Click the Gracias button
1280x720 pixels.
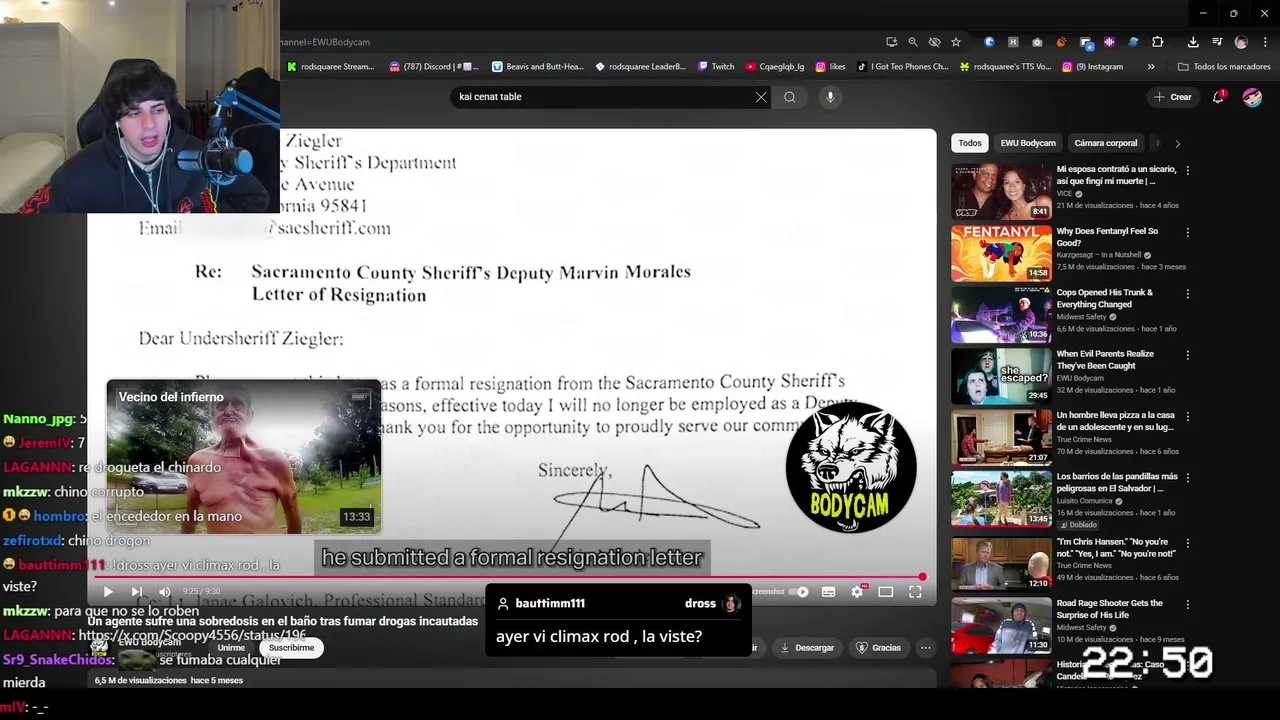(878, 648)
